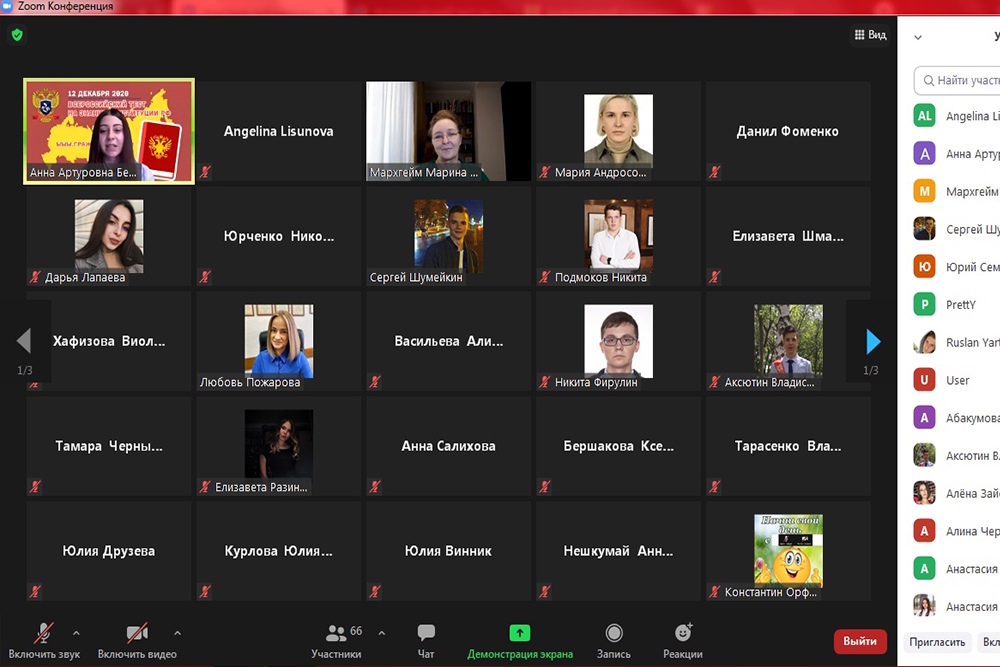Click Аксютин Владис… participant tile
The image size is (1000, 667).
click(x=788, y=341)
